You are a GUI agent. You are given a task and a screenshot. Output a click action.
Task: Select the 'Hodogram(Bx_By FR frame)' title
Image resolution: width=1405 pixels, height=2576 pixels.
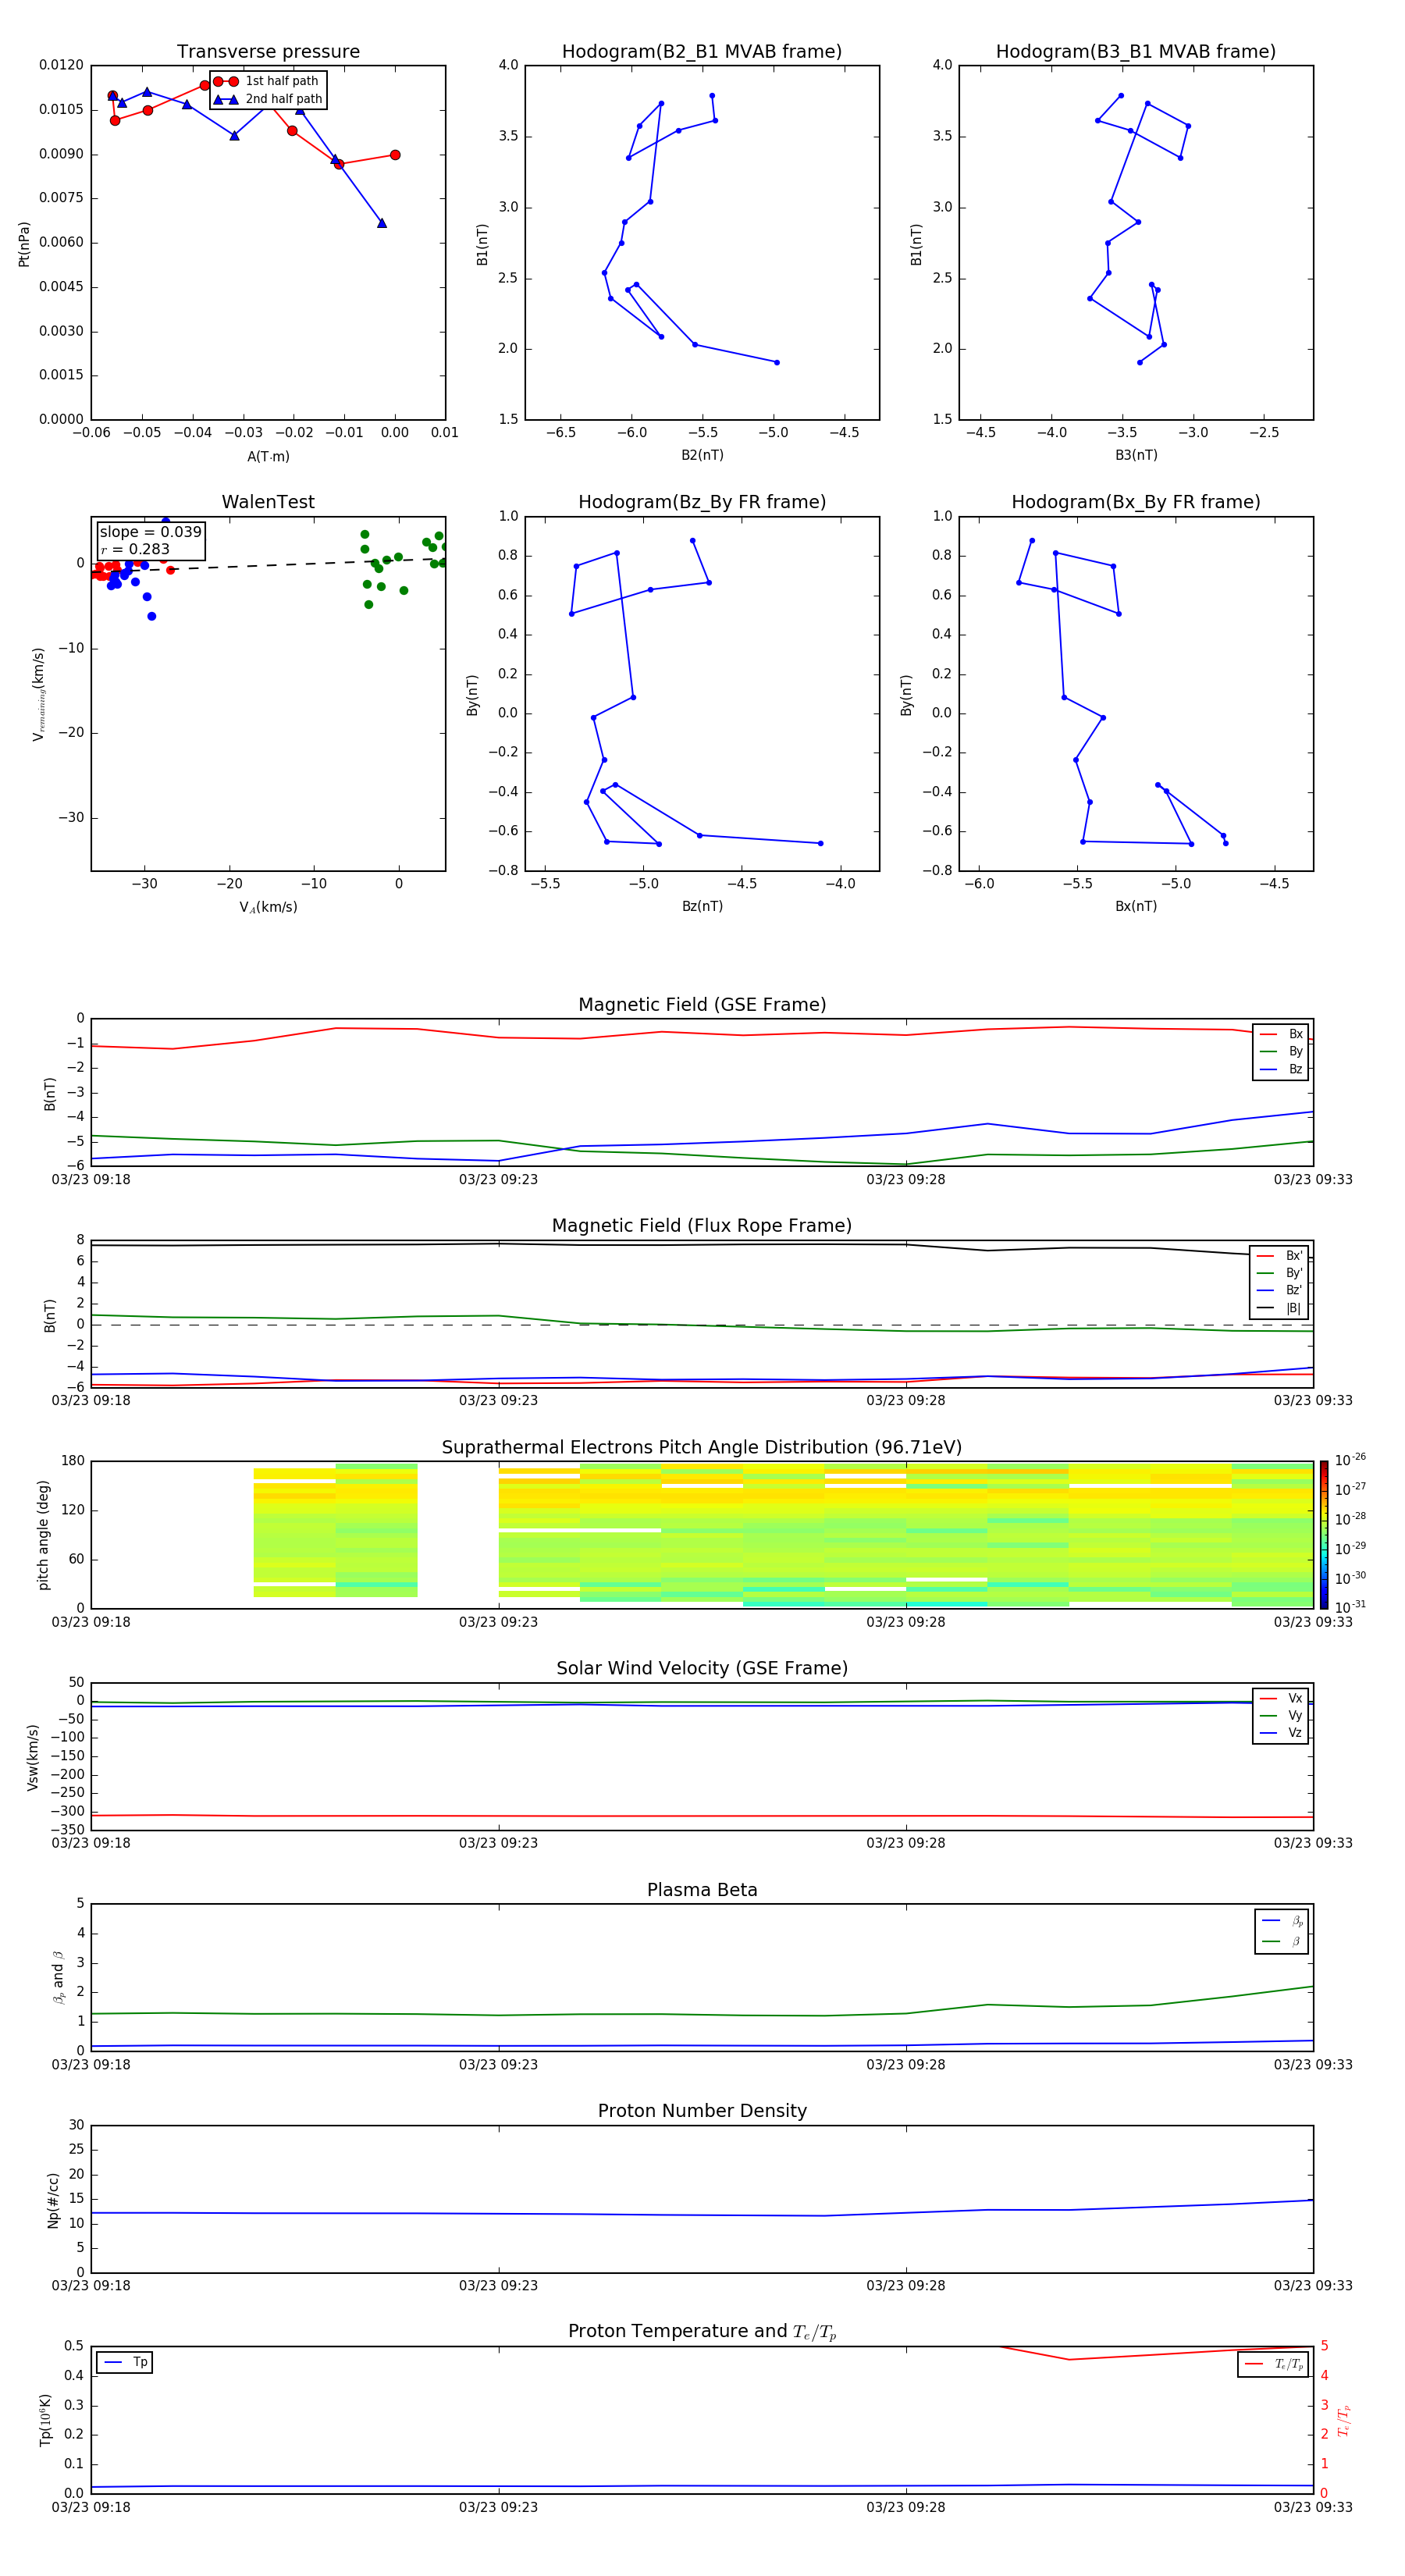tap(1136, 502)
